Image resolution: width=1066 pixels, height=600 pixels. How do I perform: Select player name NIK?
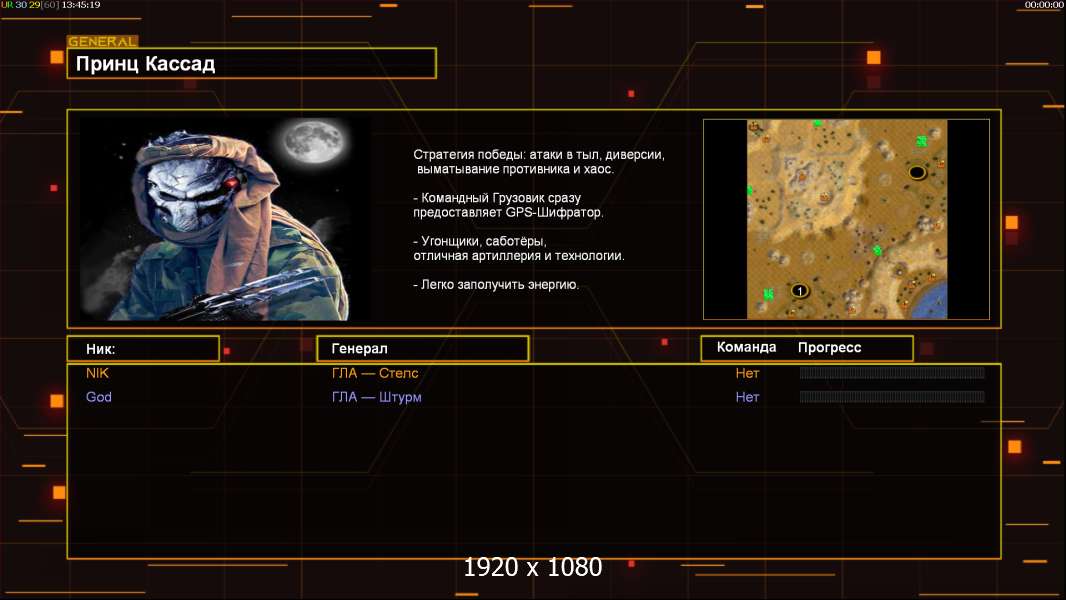tap(97, 373)
